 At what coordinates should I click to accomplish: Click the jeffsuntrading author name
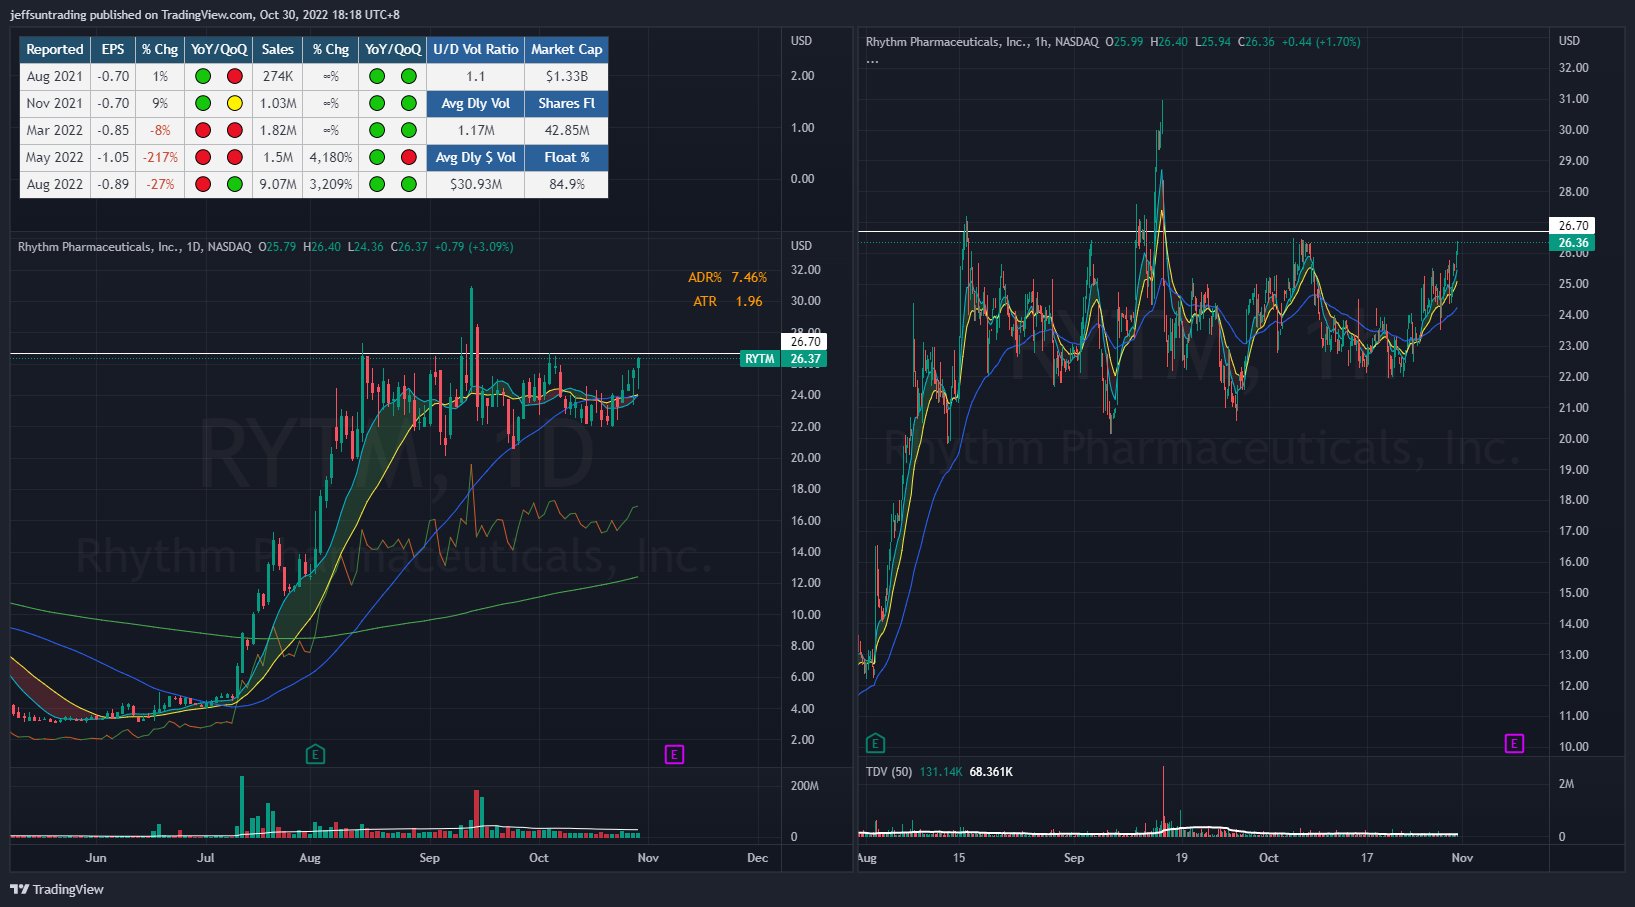pos(47,15)
